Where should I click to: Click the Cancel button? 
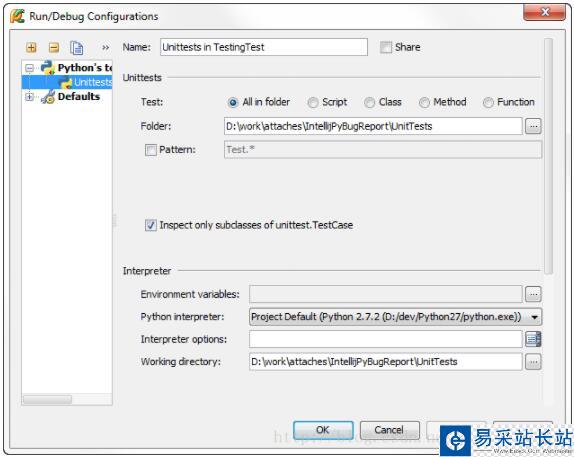(390, 430)
